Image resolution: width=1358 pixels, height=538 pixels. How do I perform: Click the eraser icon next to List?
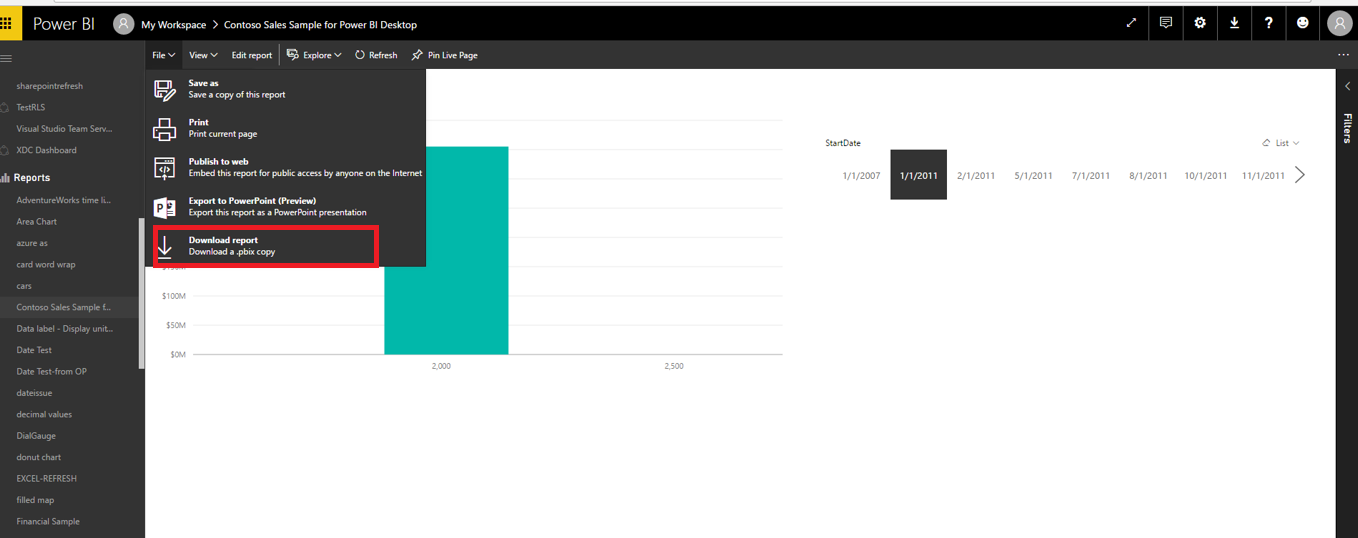click(x=1267, y=143)
